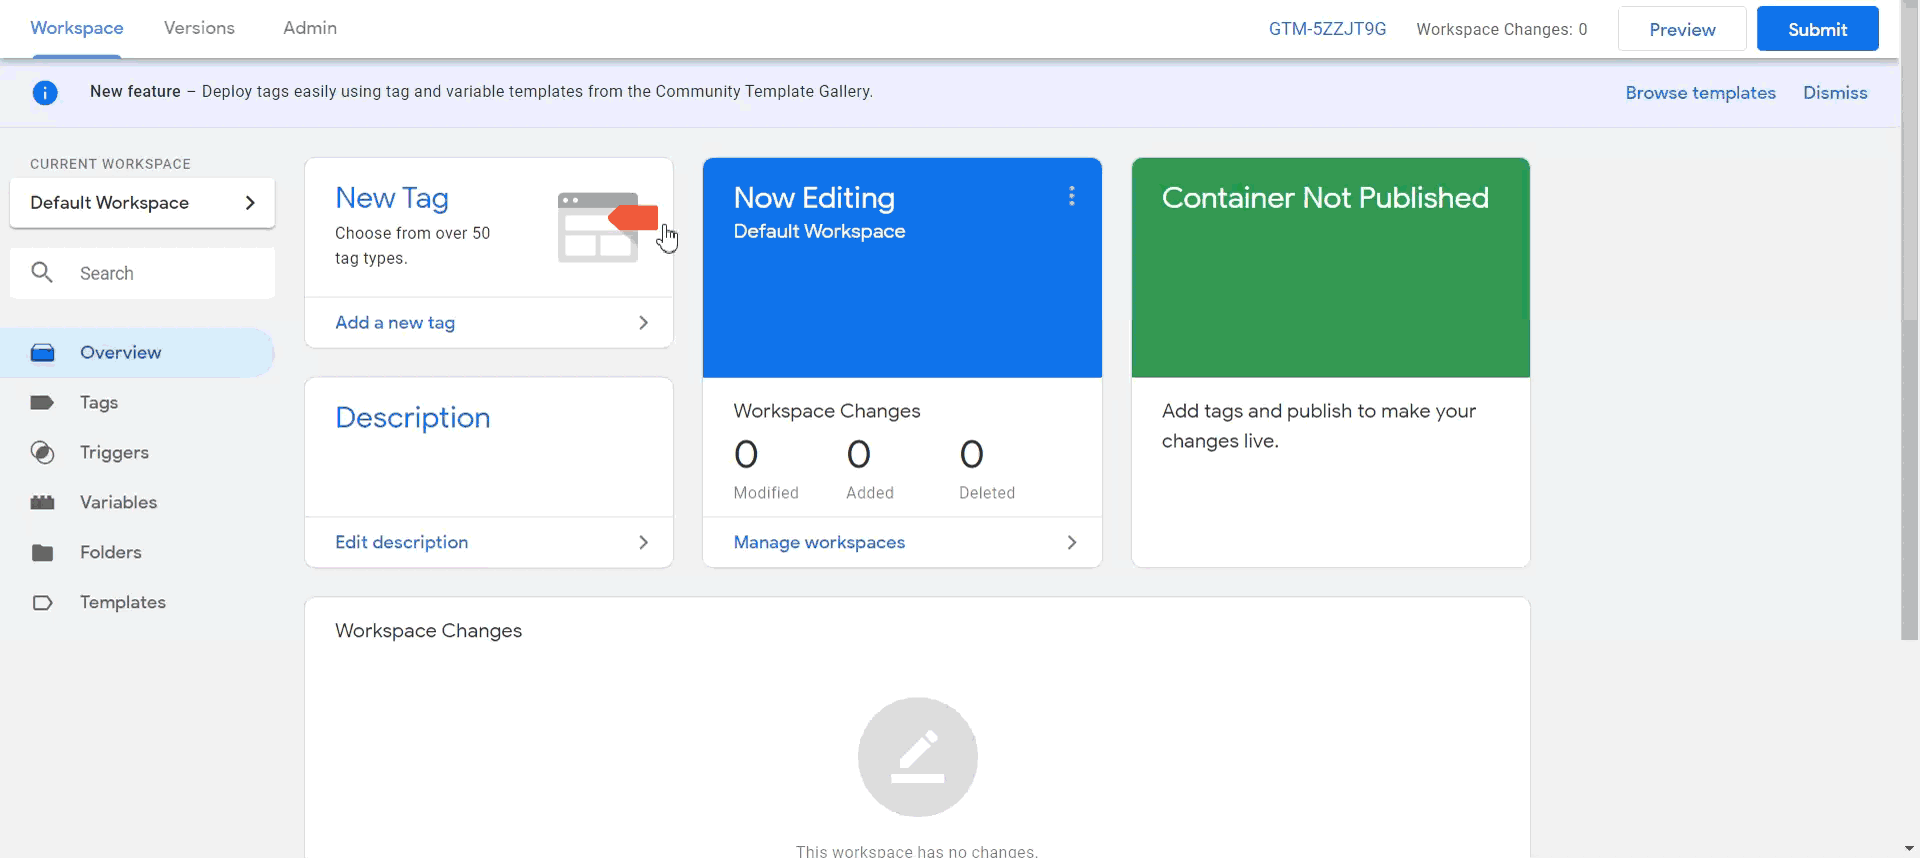Image resolution: width=1920 pixels, height=858 pixels.
Task: Click the New Tag heading
Action: [x=392, y=198]
